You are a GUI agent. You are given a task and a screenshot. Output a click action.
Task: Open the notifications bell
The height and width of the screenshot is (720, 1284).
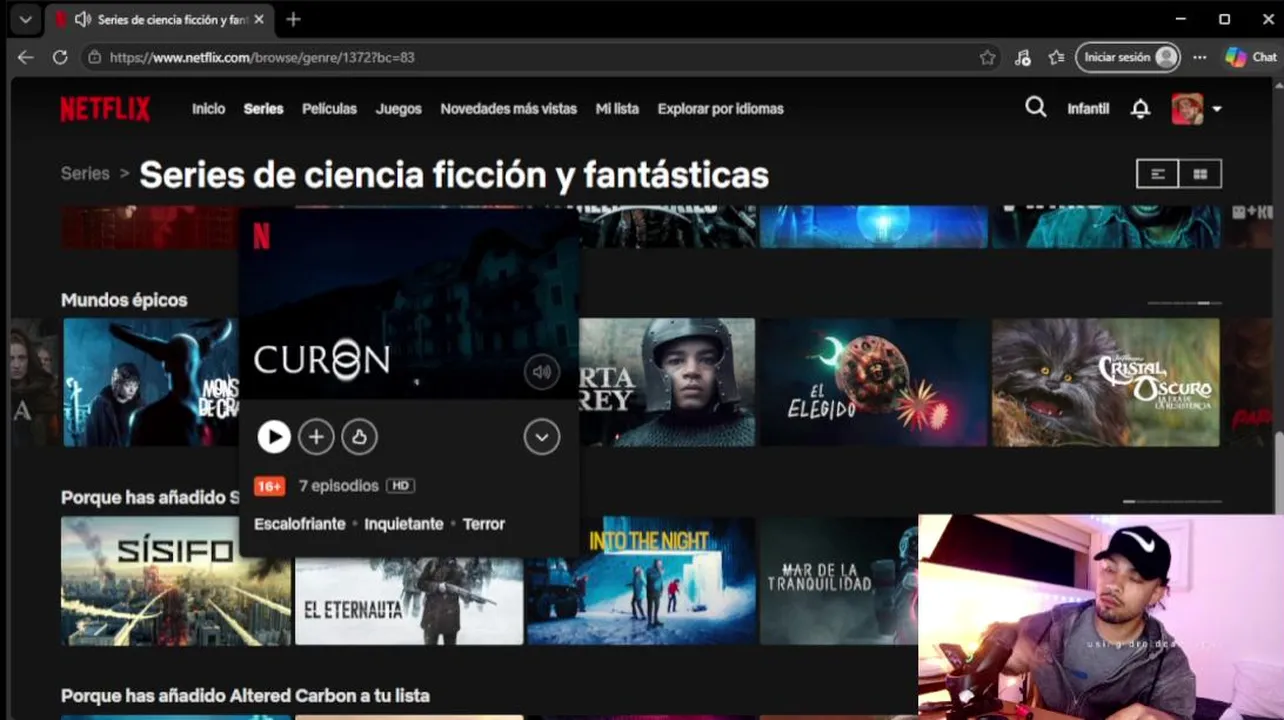click(x=1140, y=109)
